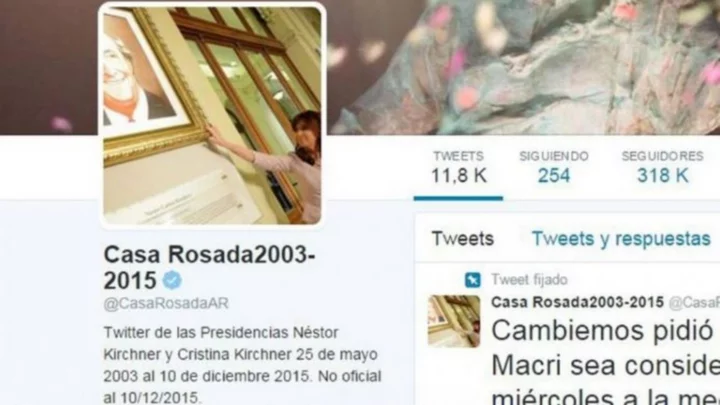The height and width of the screenshot is (405, 720).
Task: Click the Macri sea conside tweet line
Action: pyautogui.click(x=606, y=366)
